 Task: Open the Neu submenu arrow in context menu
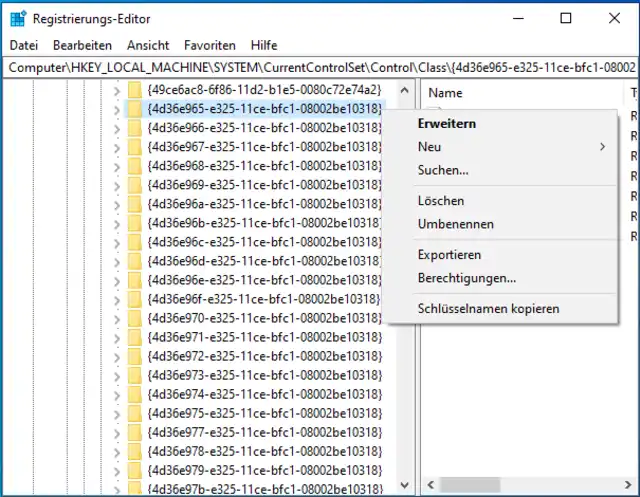coord(602,147)
